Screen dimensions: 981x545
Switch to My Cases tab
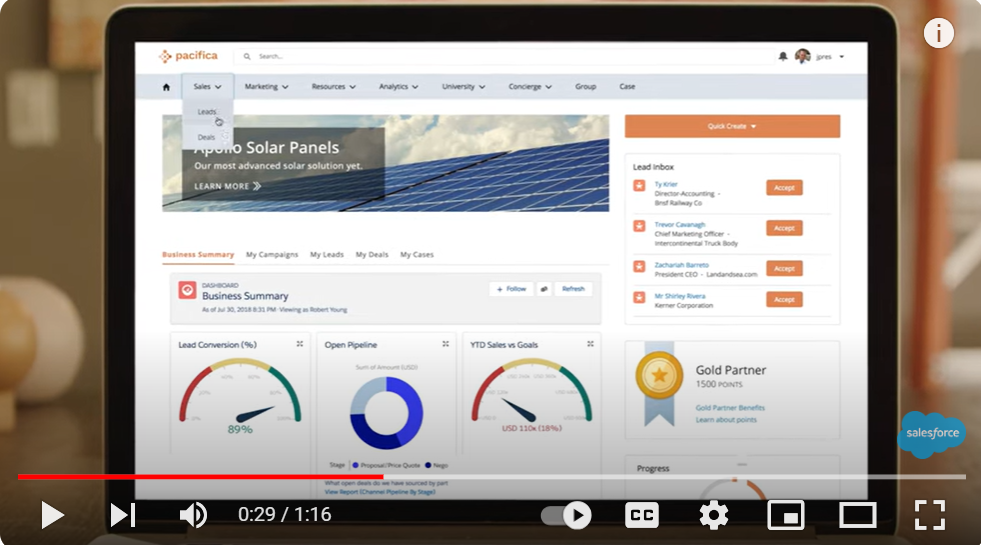pyautogui.click(x=417, y=255)
